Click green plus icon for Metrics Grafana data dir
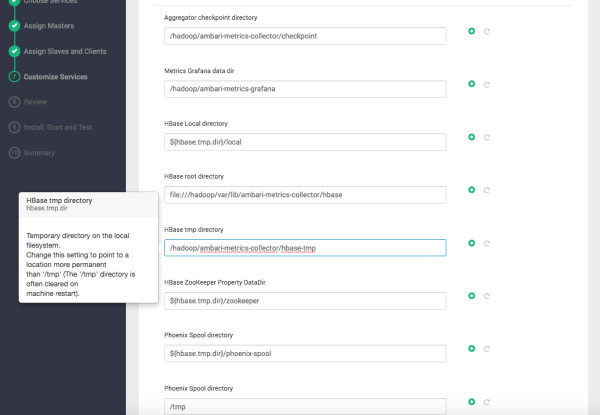This screenshot has height=415, width=600. pos(471,84)
